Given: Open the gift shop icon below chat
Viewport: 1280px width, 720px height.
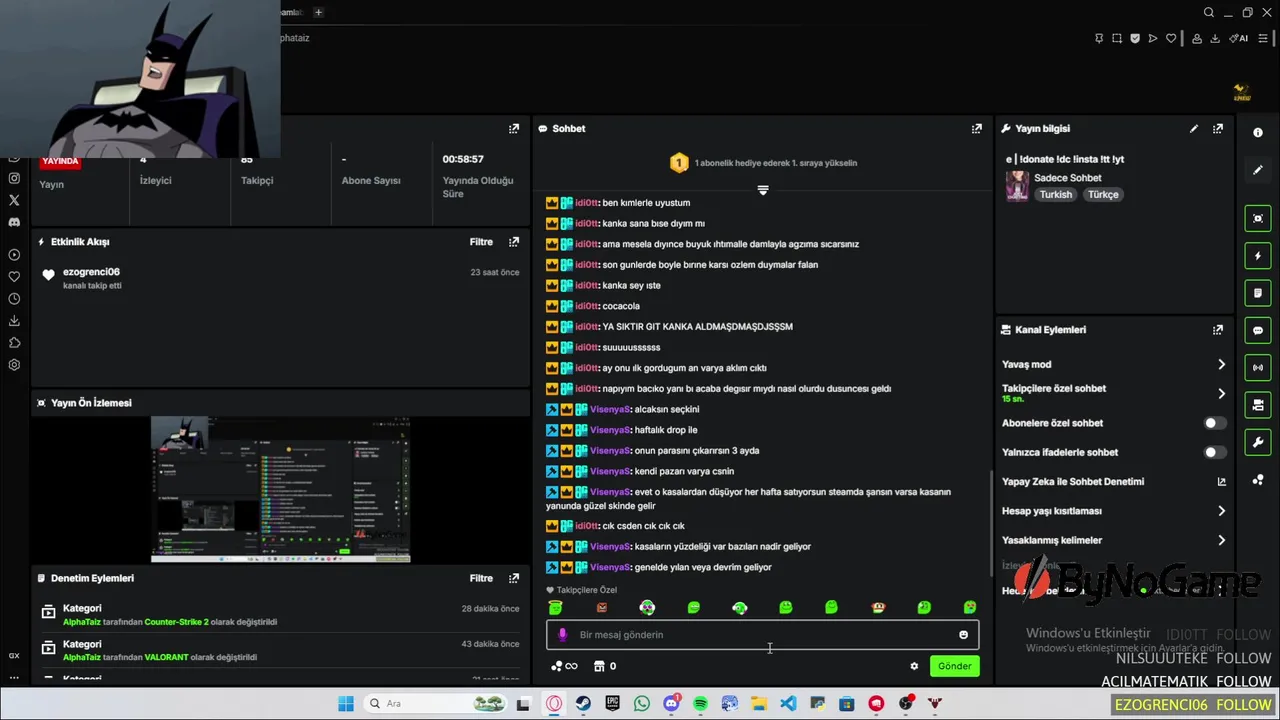Looking at the screenshot, I should (599, 666).
